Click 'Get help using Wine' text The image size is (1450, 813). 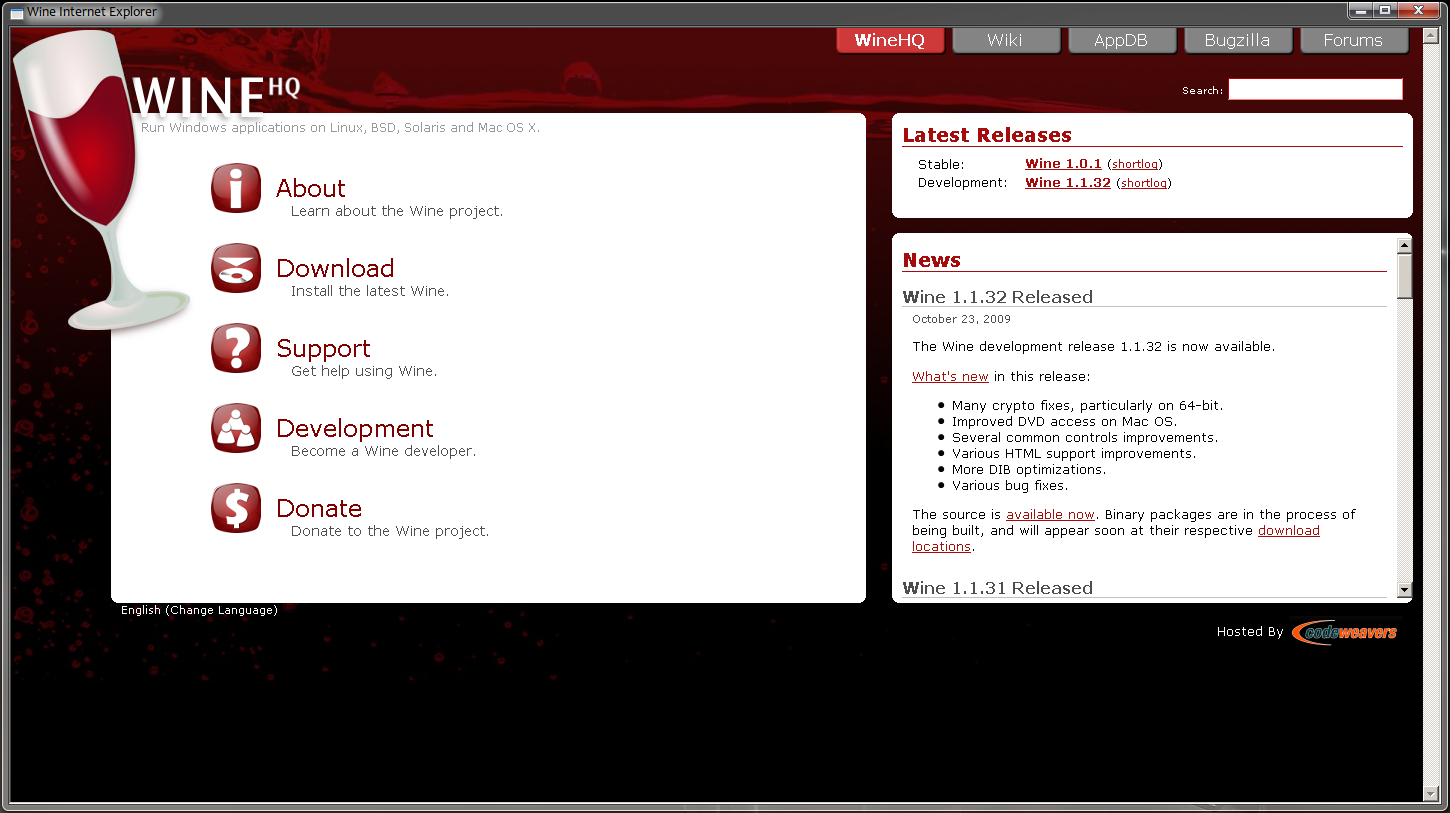[x=364, y=371]
